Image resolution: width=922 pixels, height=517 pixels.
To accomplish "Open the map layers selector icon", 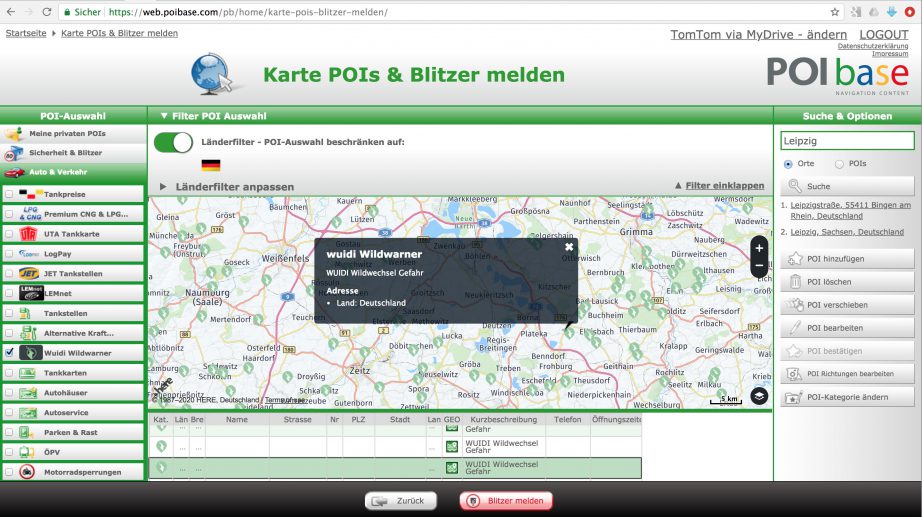I will [x=759, y=396].
